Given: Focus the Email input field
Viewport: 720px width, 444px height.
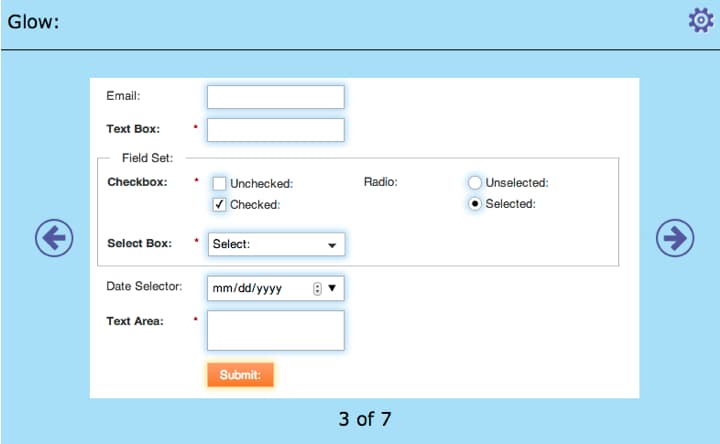Looking at the screenshot, I should coord(276,97).
